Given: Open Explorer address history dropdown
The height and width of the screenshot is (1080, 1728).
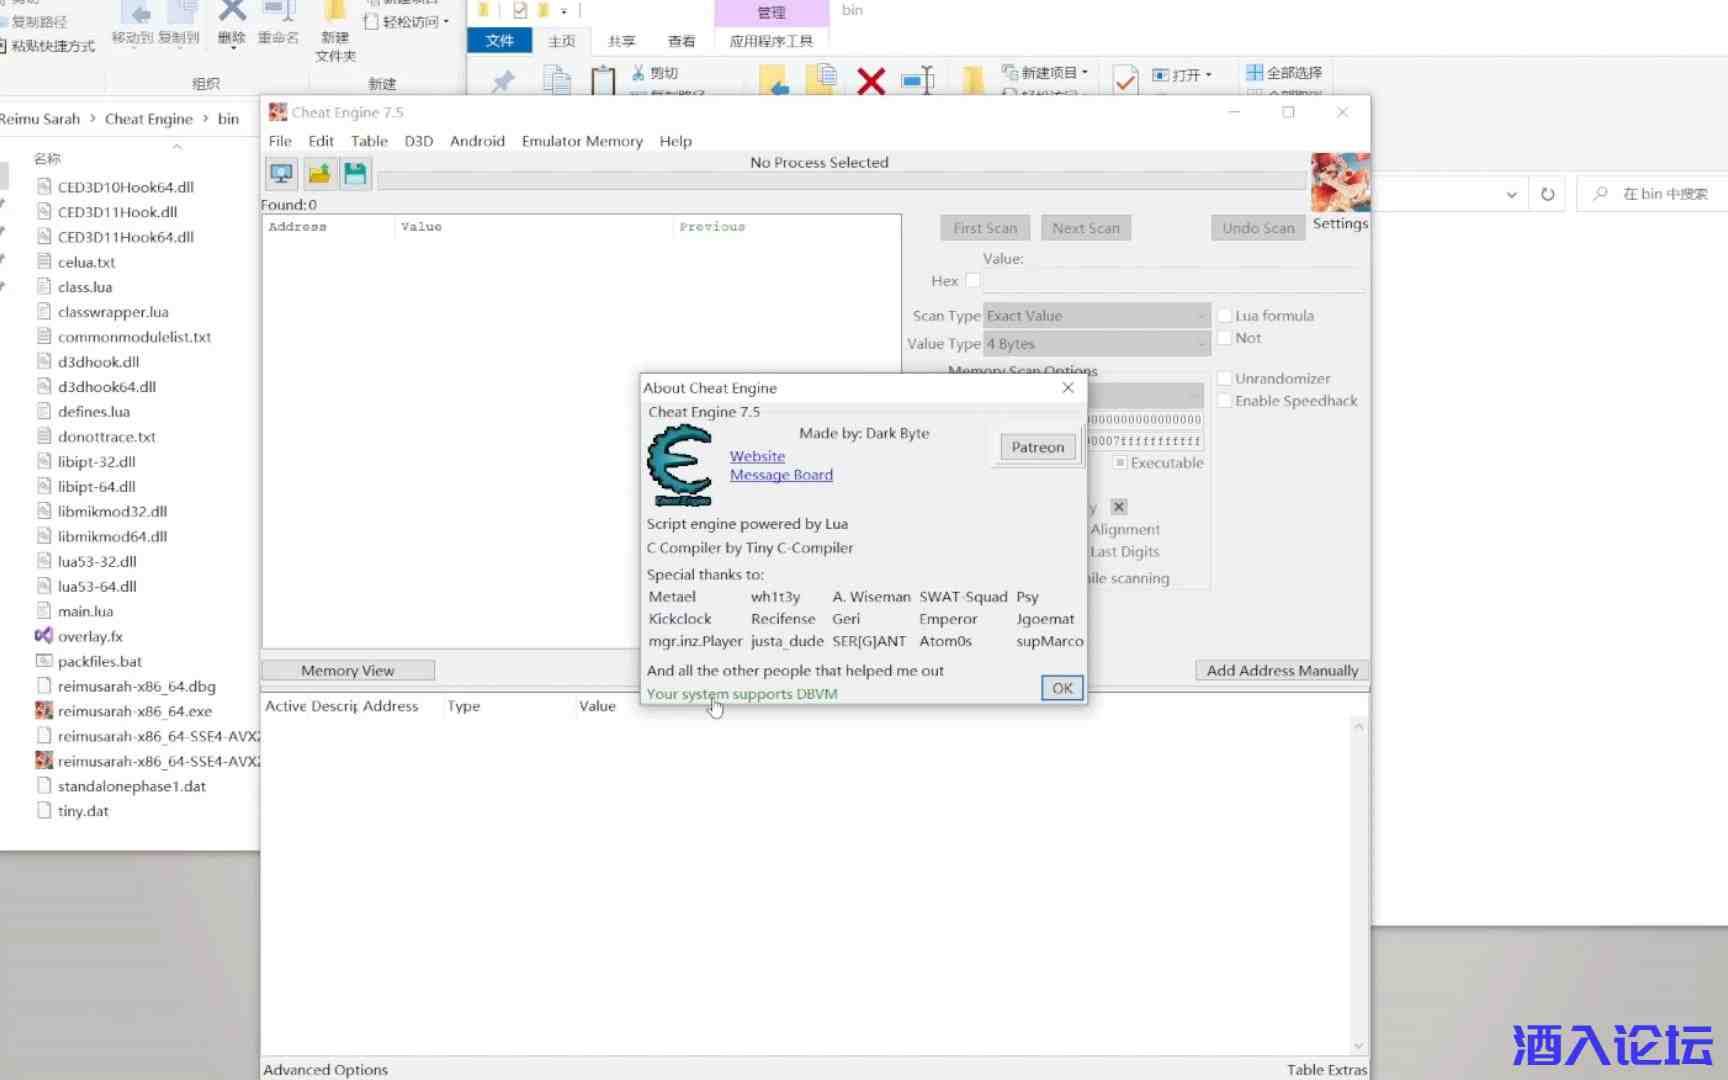Looking at the screenshot, I should [x=1511, y=194].
